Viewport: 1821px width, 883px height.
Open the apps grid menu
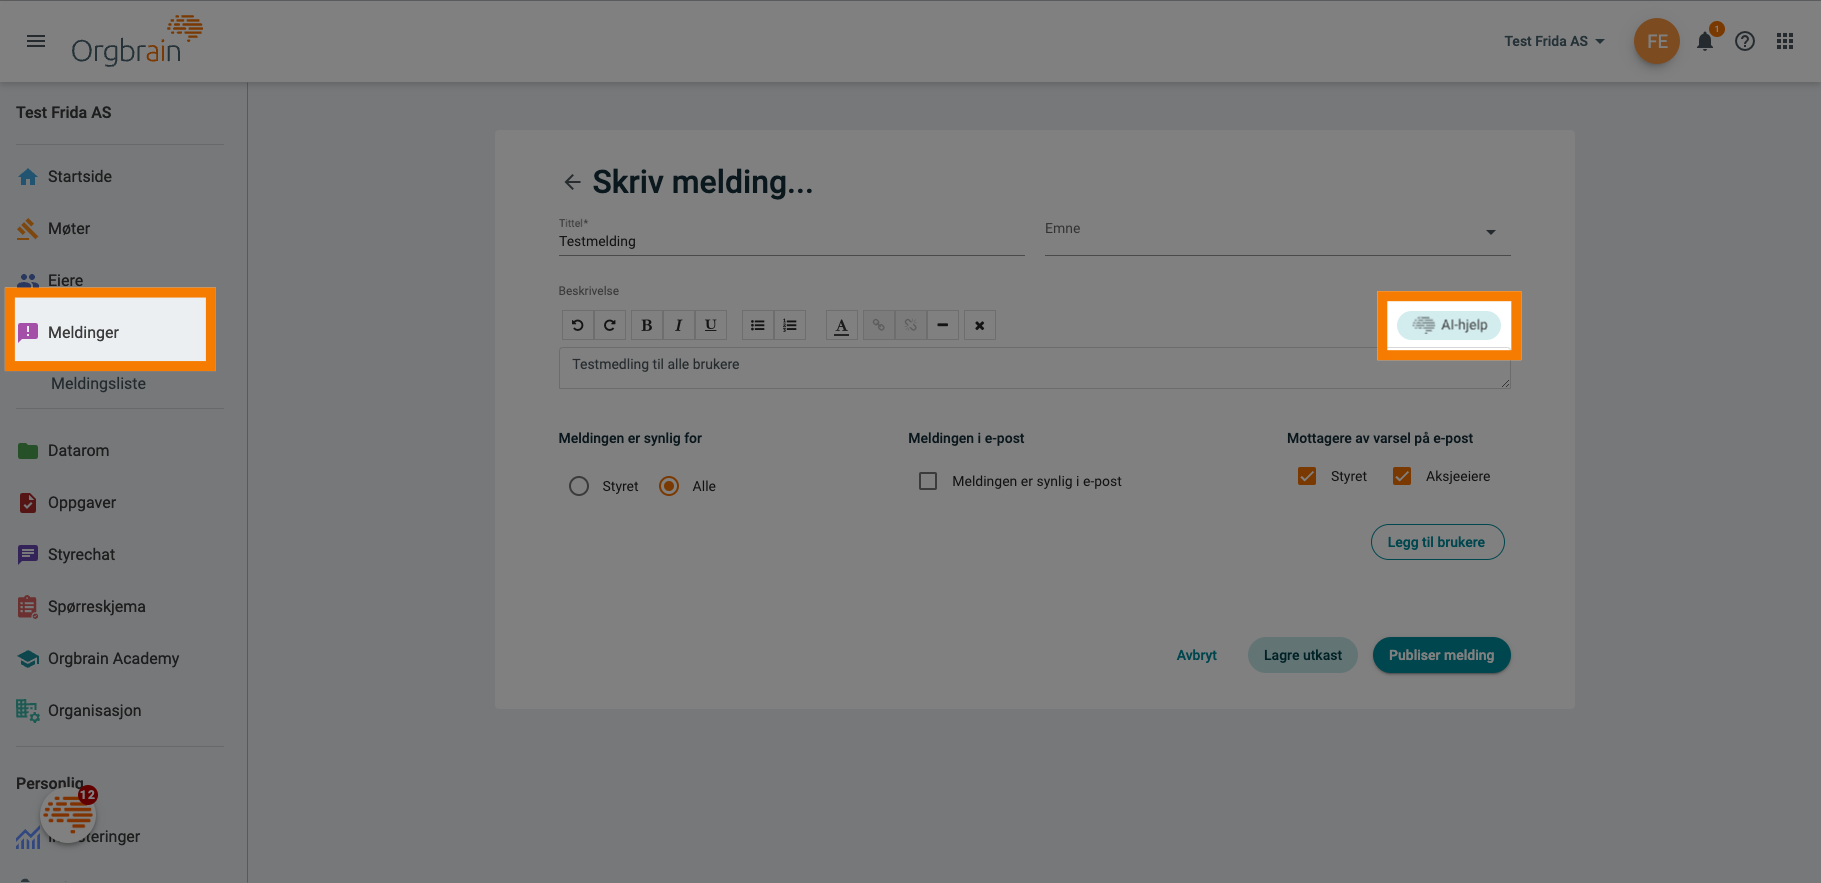(x=1785, y=41)
